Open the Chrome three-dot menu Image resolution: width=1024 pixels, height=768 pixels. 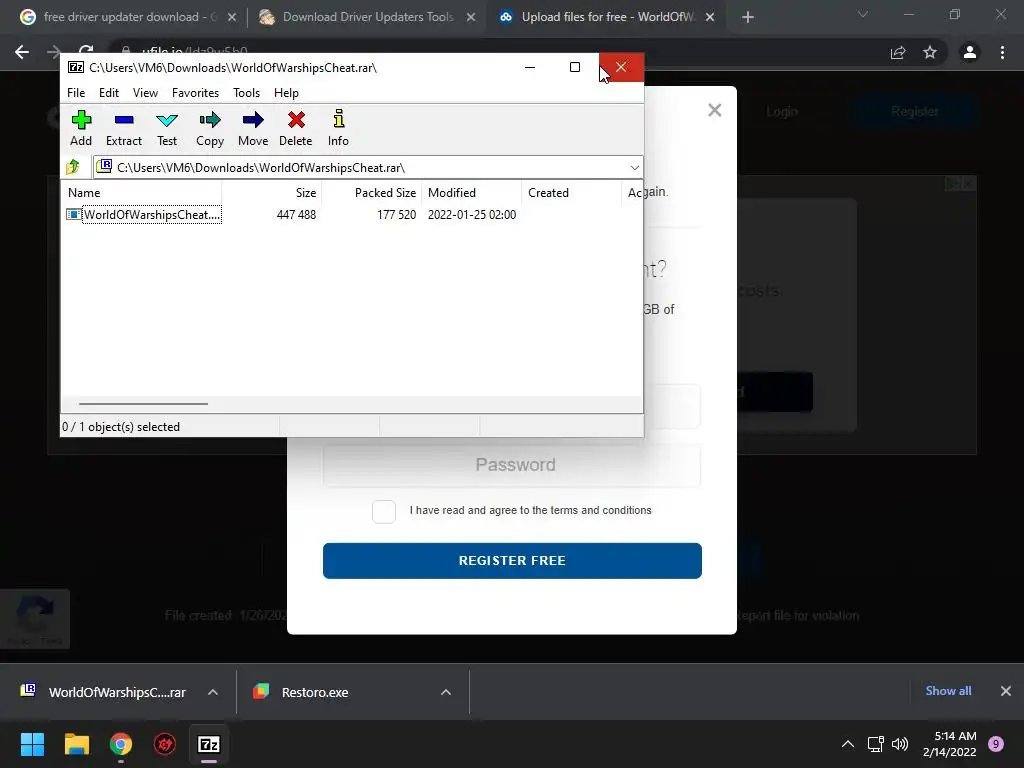tap(1002, 52)
